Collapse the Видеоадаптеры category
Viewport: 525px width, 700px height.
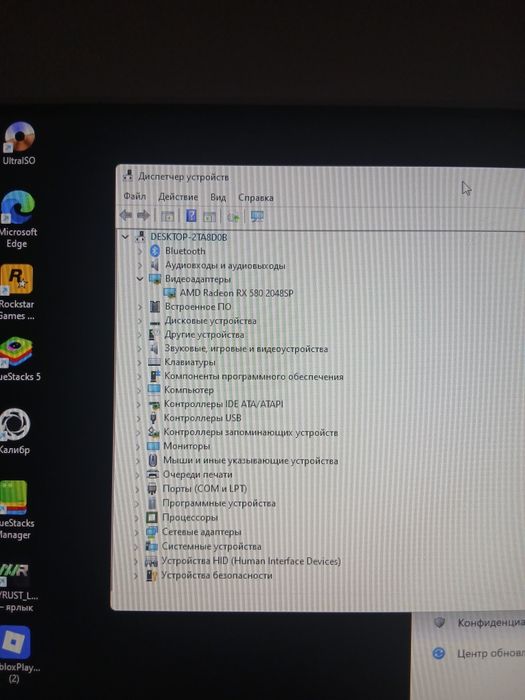click(140, 279)
